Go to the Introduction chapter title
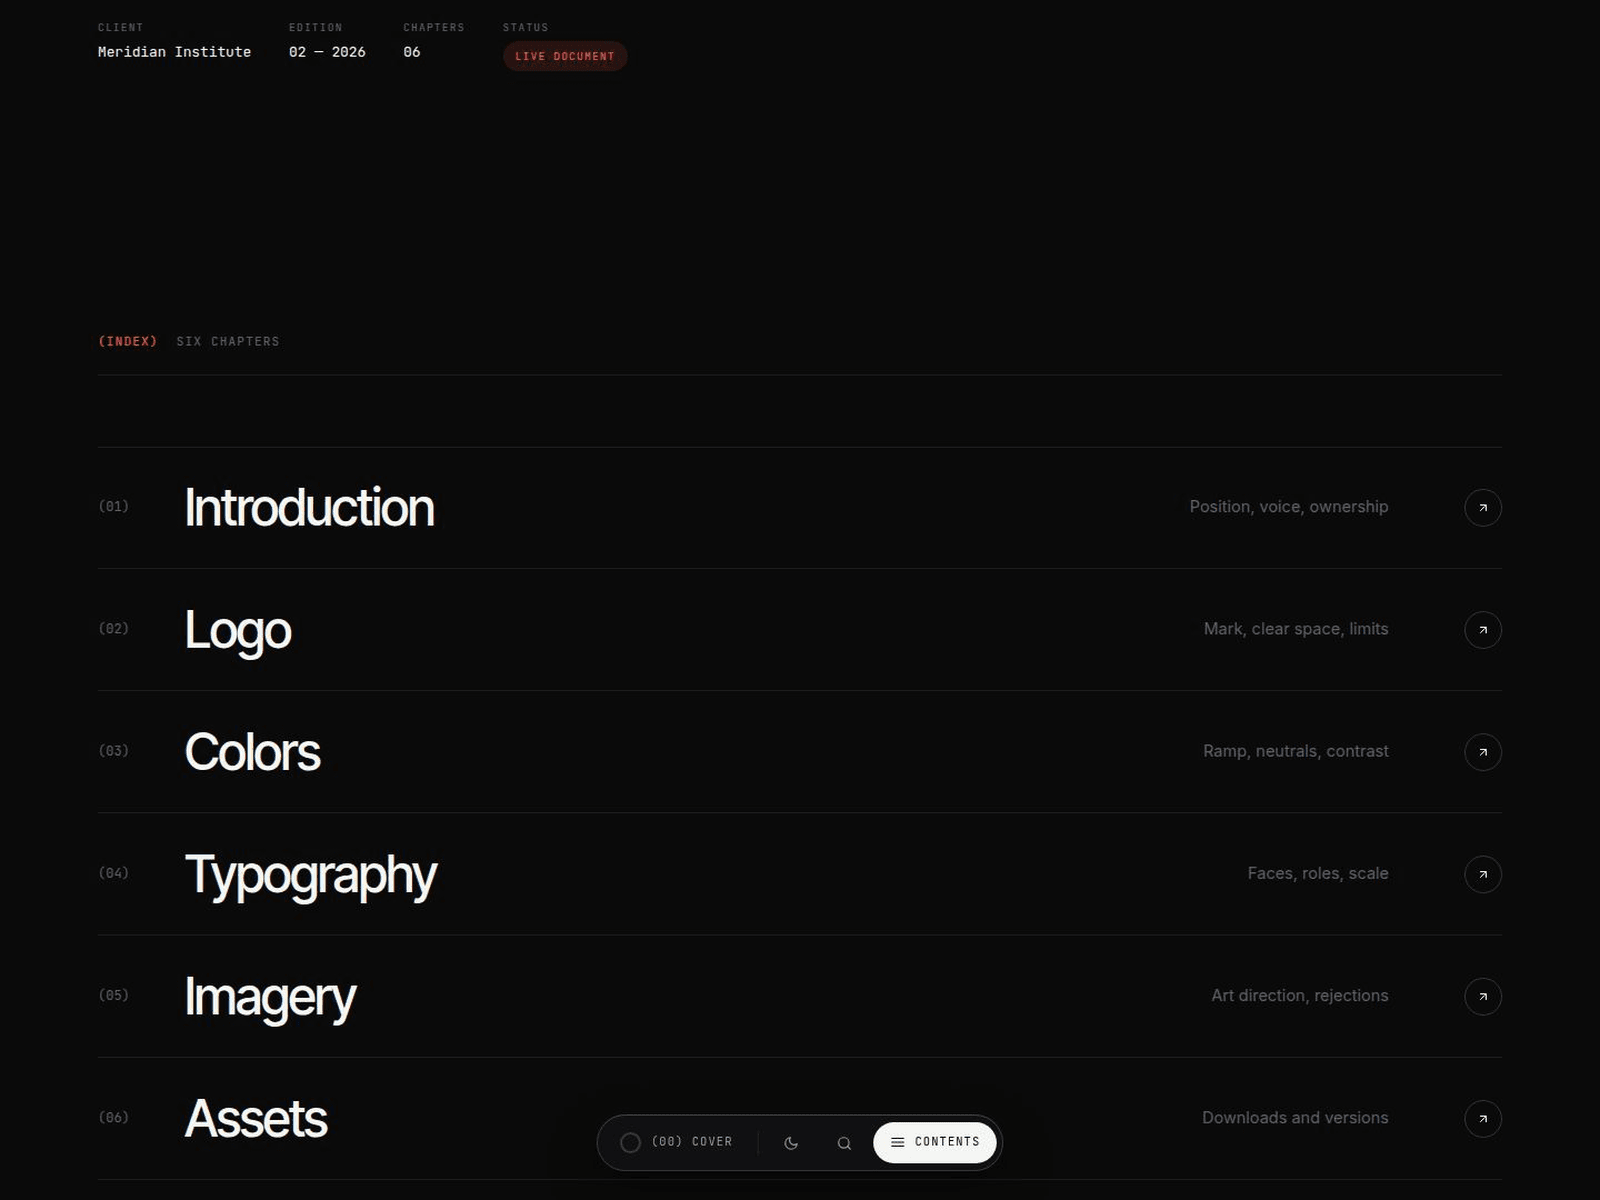The width and height of the screenshot is (1600, 1200). coord(309,508)
